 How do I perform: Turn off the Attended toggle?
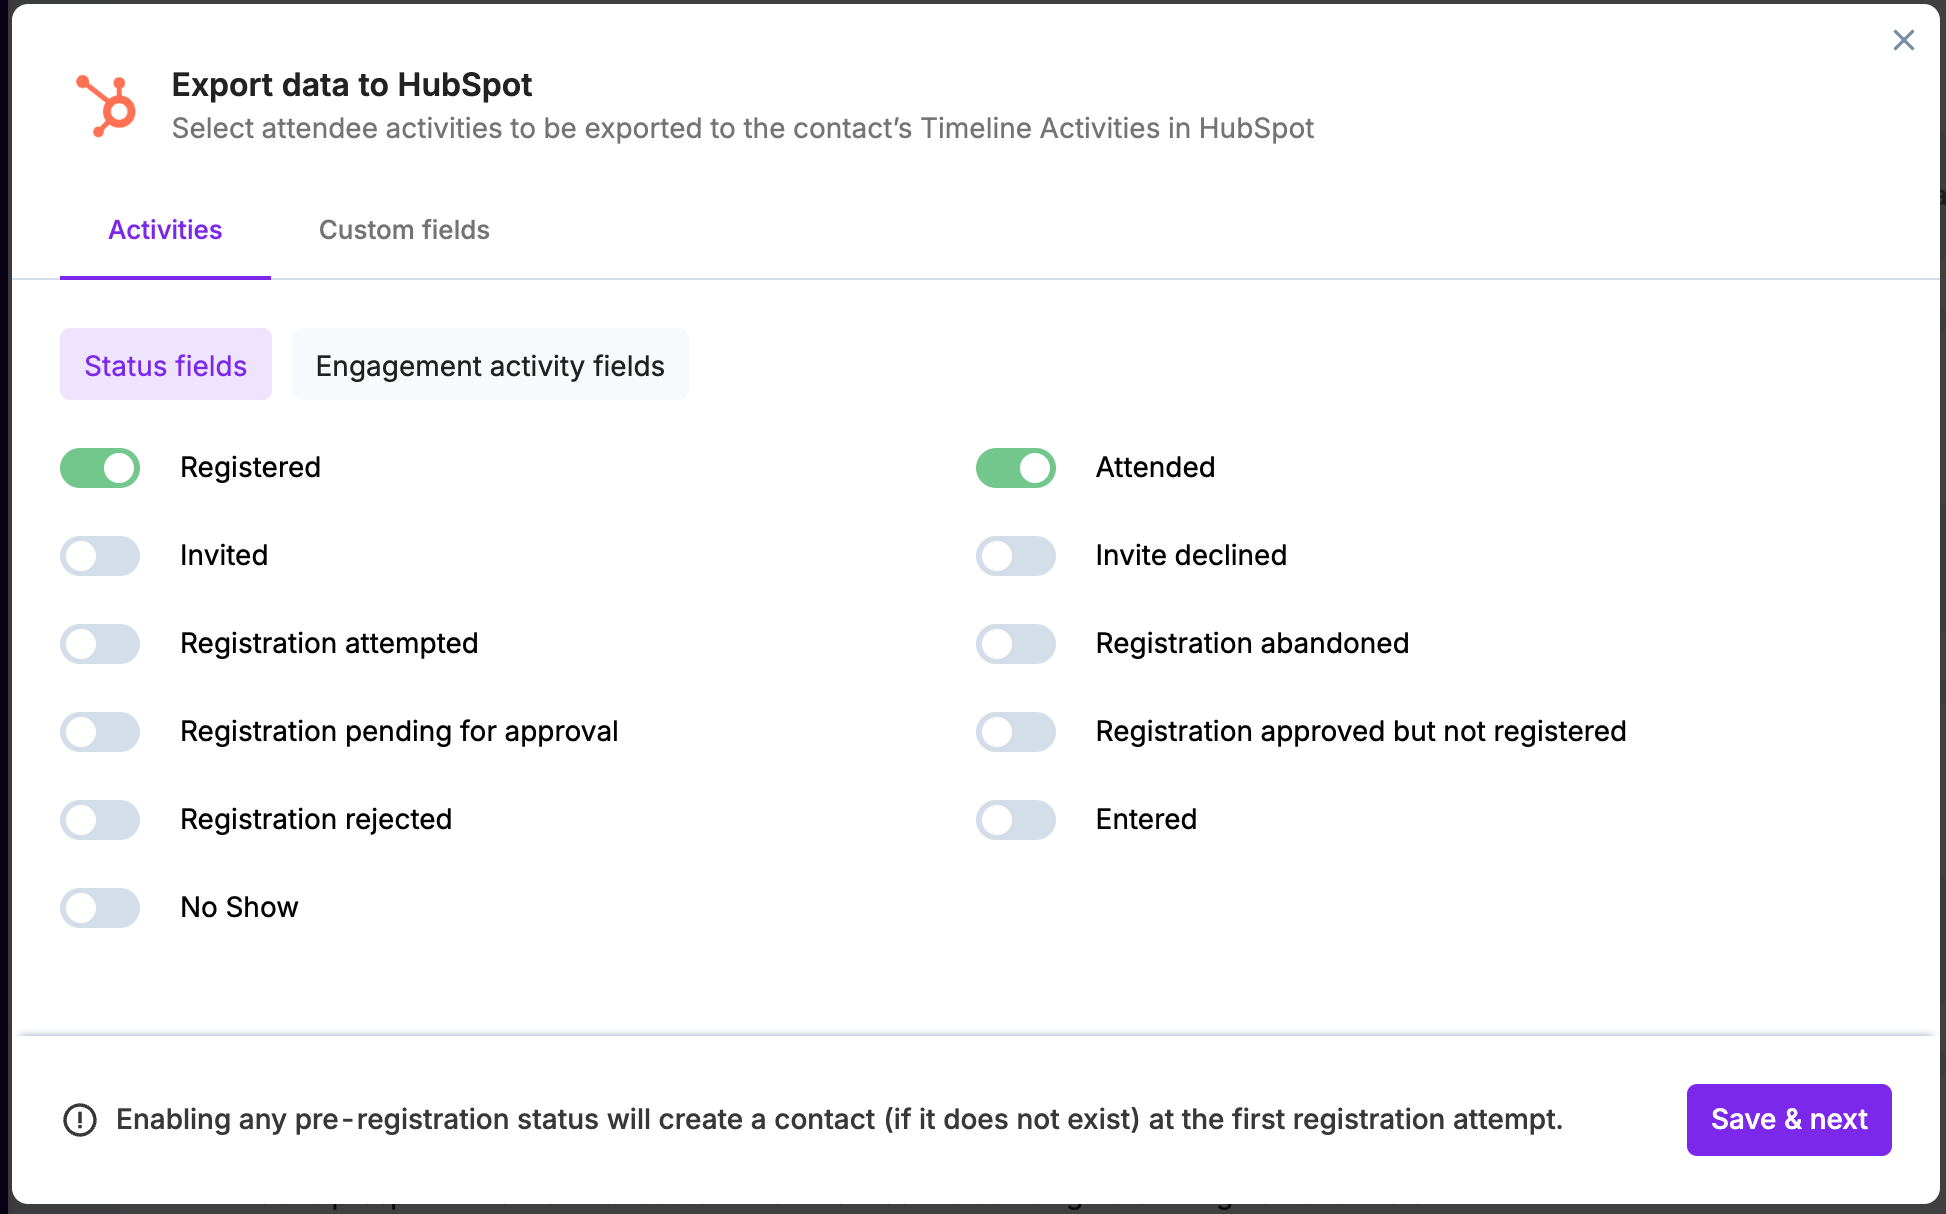1015,468
